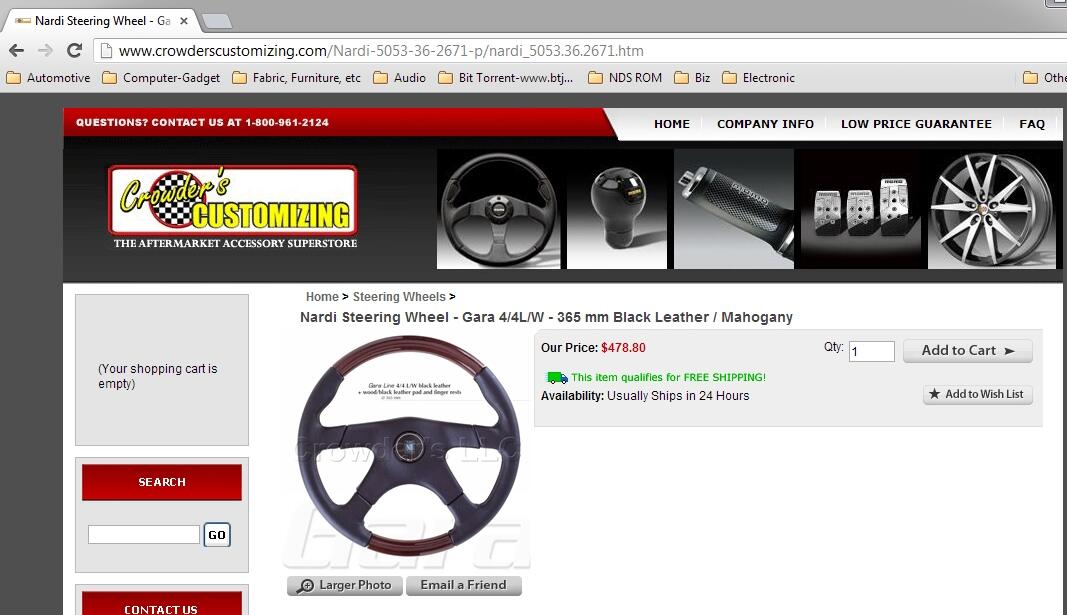This screenshot has width=1067, height=615.
Task: Close the Nardi Steering Wheel tab
Action: [x=184, y=21]
